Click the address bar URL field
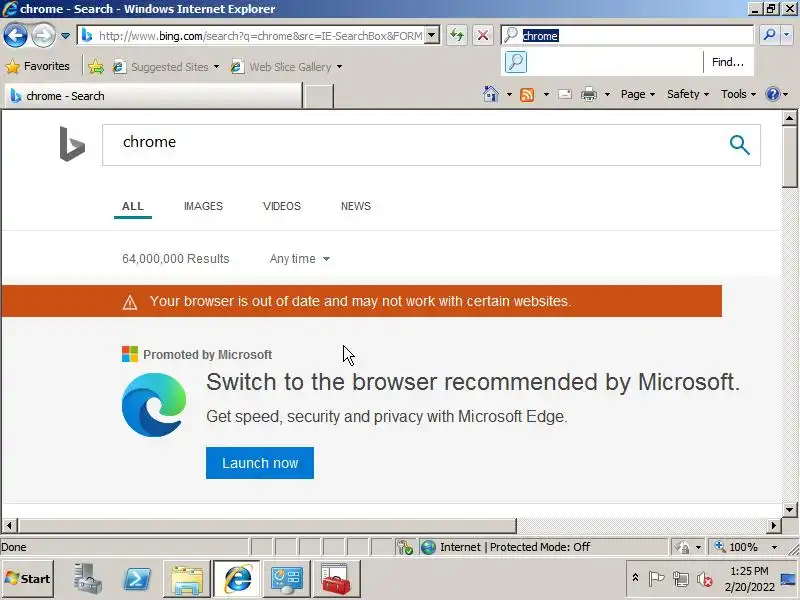Viewport: 800px width, 600px height. point(260,36)
